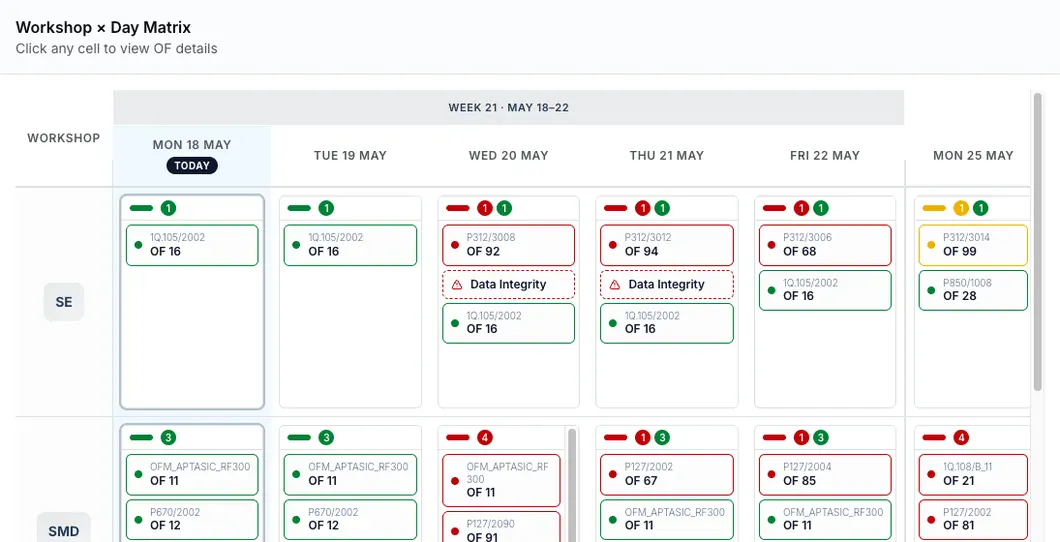Select the MON 25 MAY column header

(x=973, y=155)
